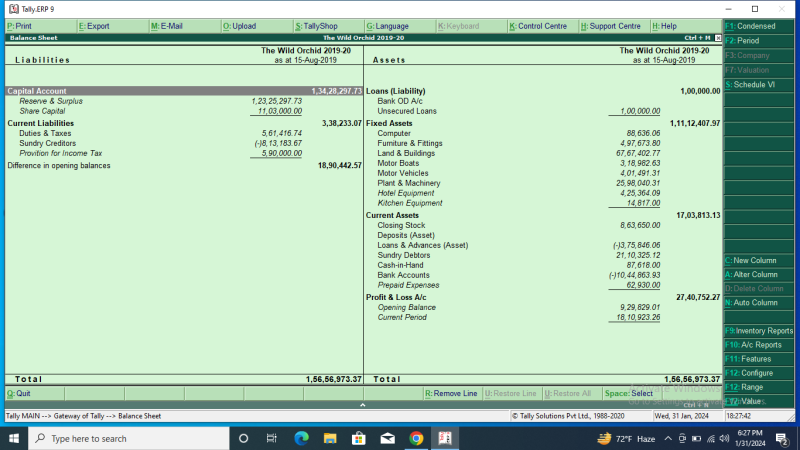Close Balance Sheet with the small X button
The height and width of the screenshot is (450, 800).
[718, 38]
